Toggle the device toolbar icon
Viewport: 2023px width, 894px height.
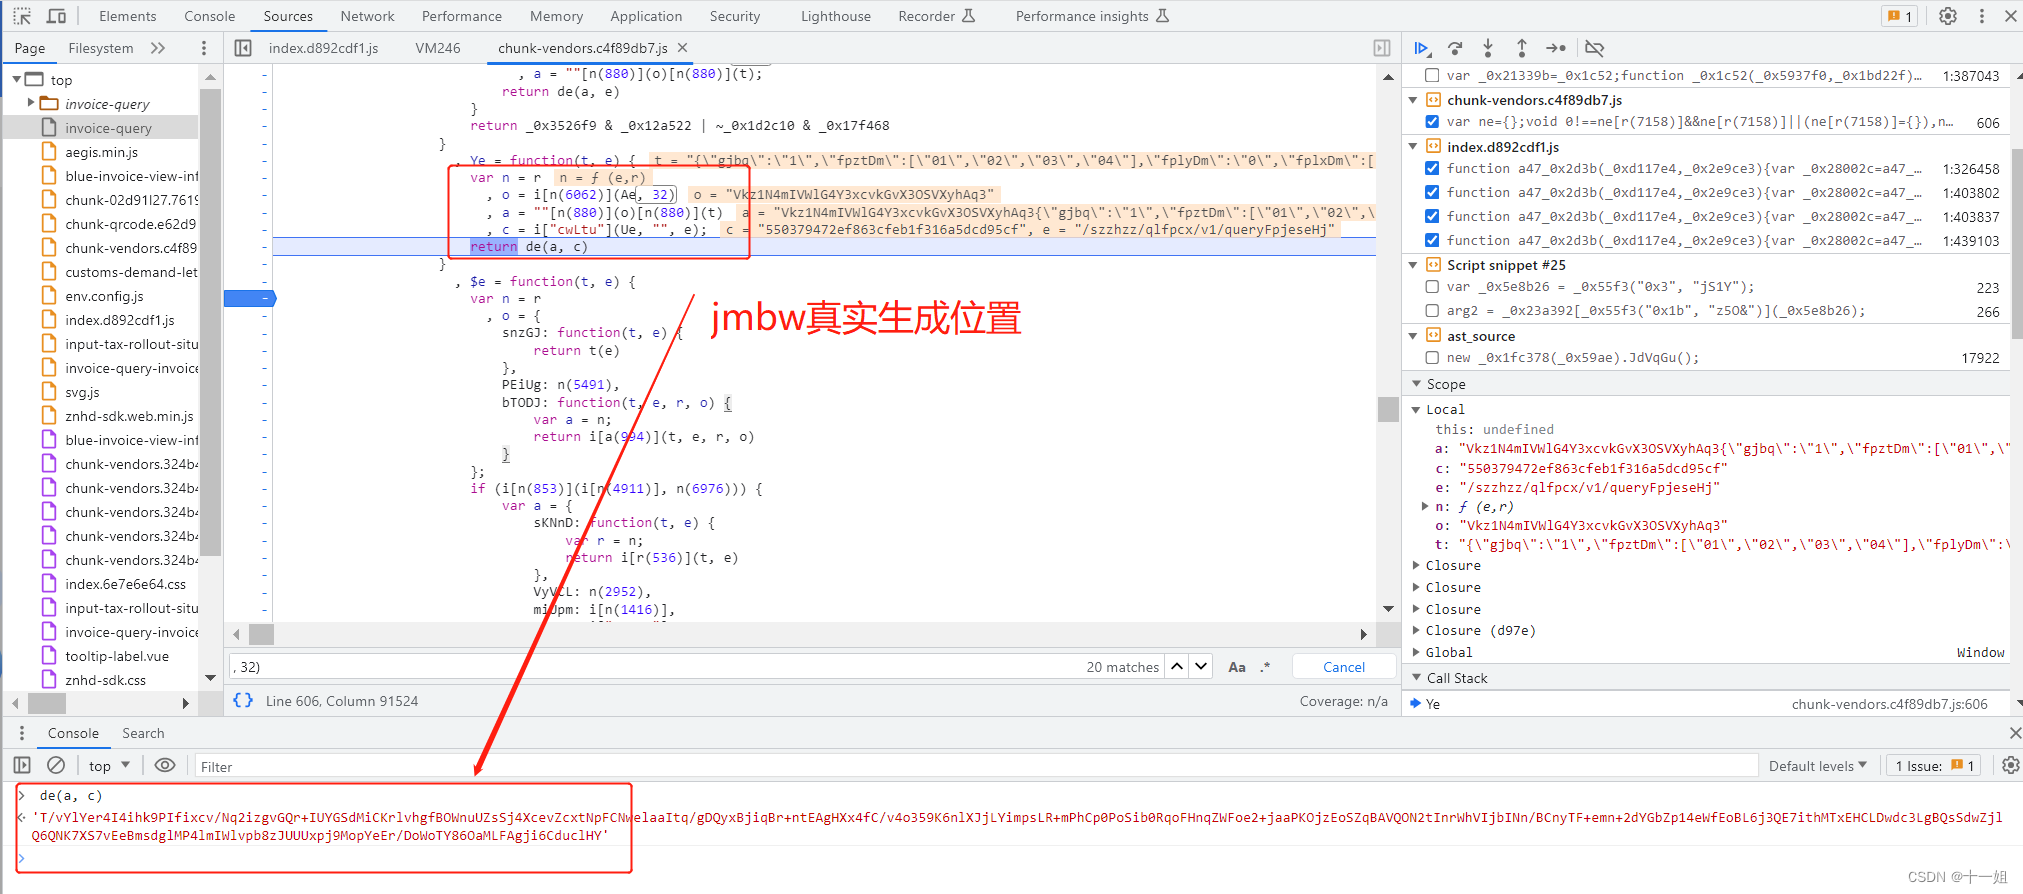point(56,16)
